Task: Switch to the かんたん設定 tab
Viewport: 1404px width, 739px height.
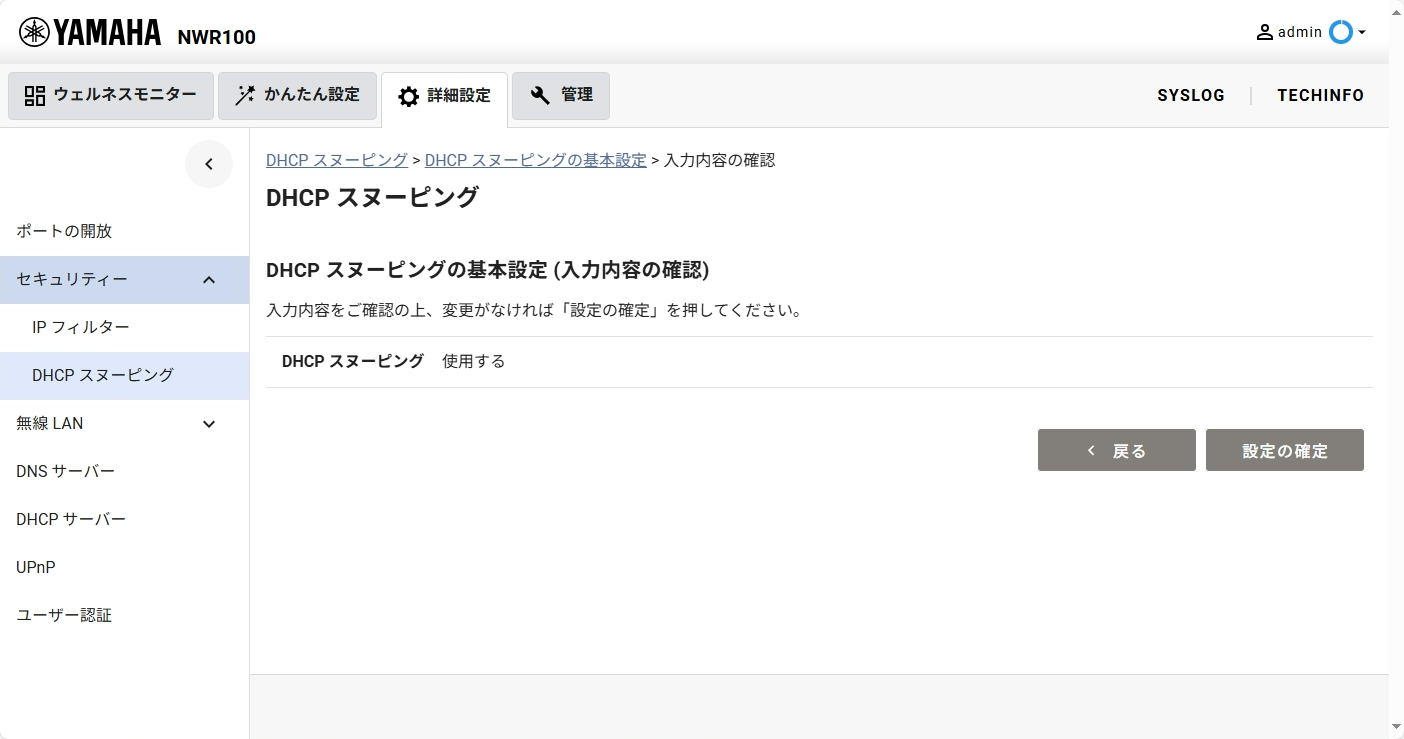Action: pyautogui.click(x=297, y=96)
